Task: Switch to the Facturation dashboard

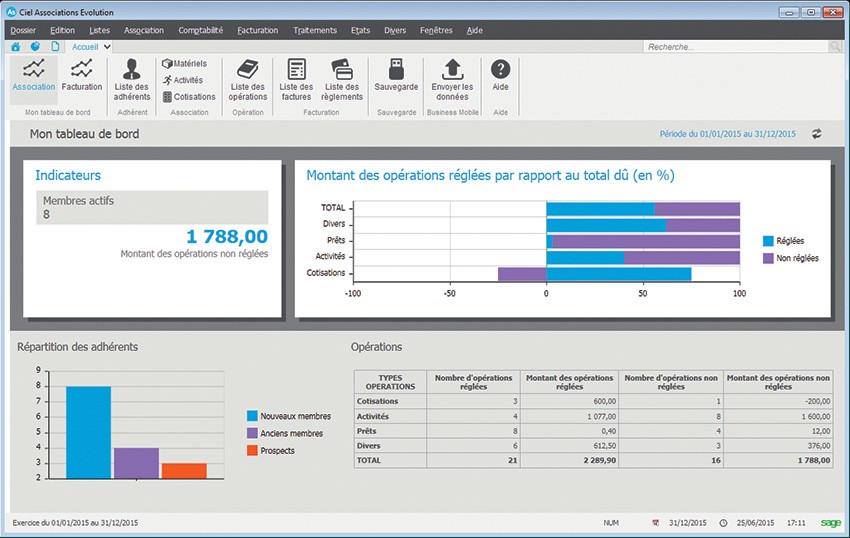Action: 82,74
